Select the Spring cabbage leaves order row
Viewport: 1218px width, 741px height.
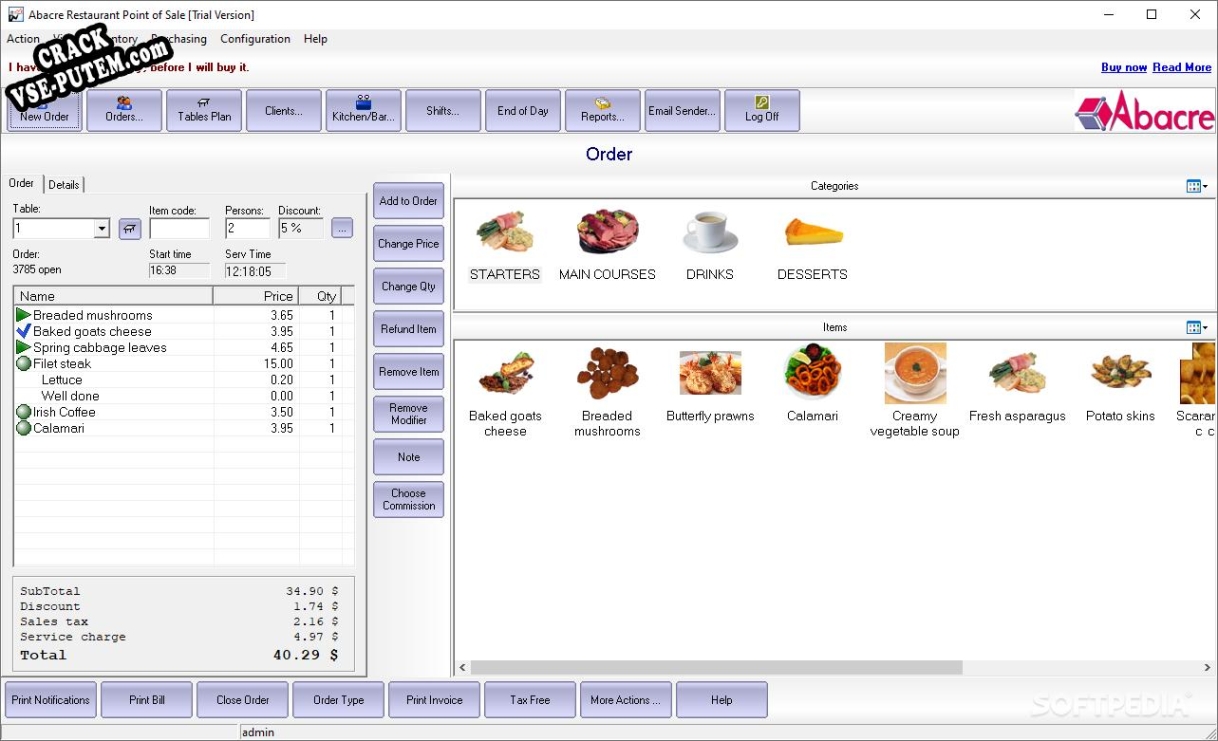pos(184,347)
